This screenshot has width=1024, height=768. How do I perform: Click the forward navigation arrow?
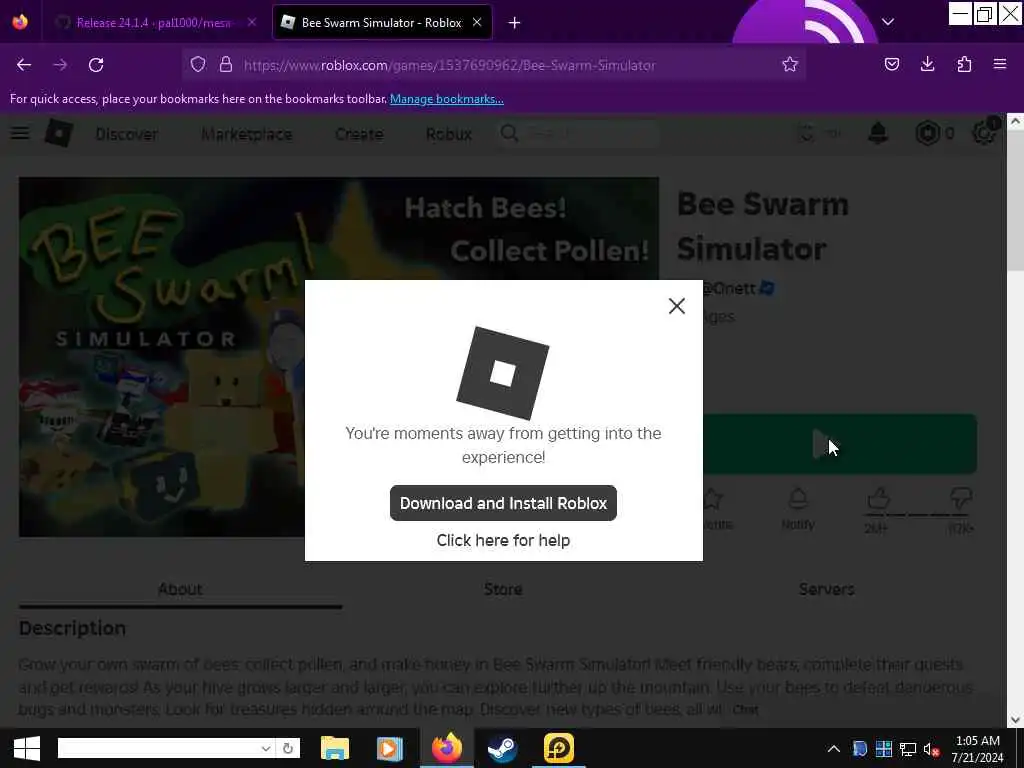(60, 65)
